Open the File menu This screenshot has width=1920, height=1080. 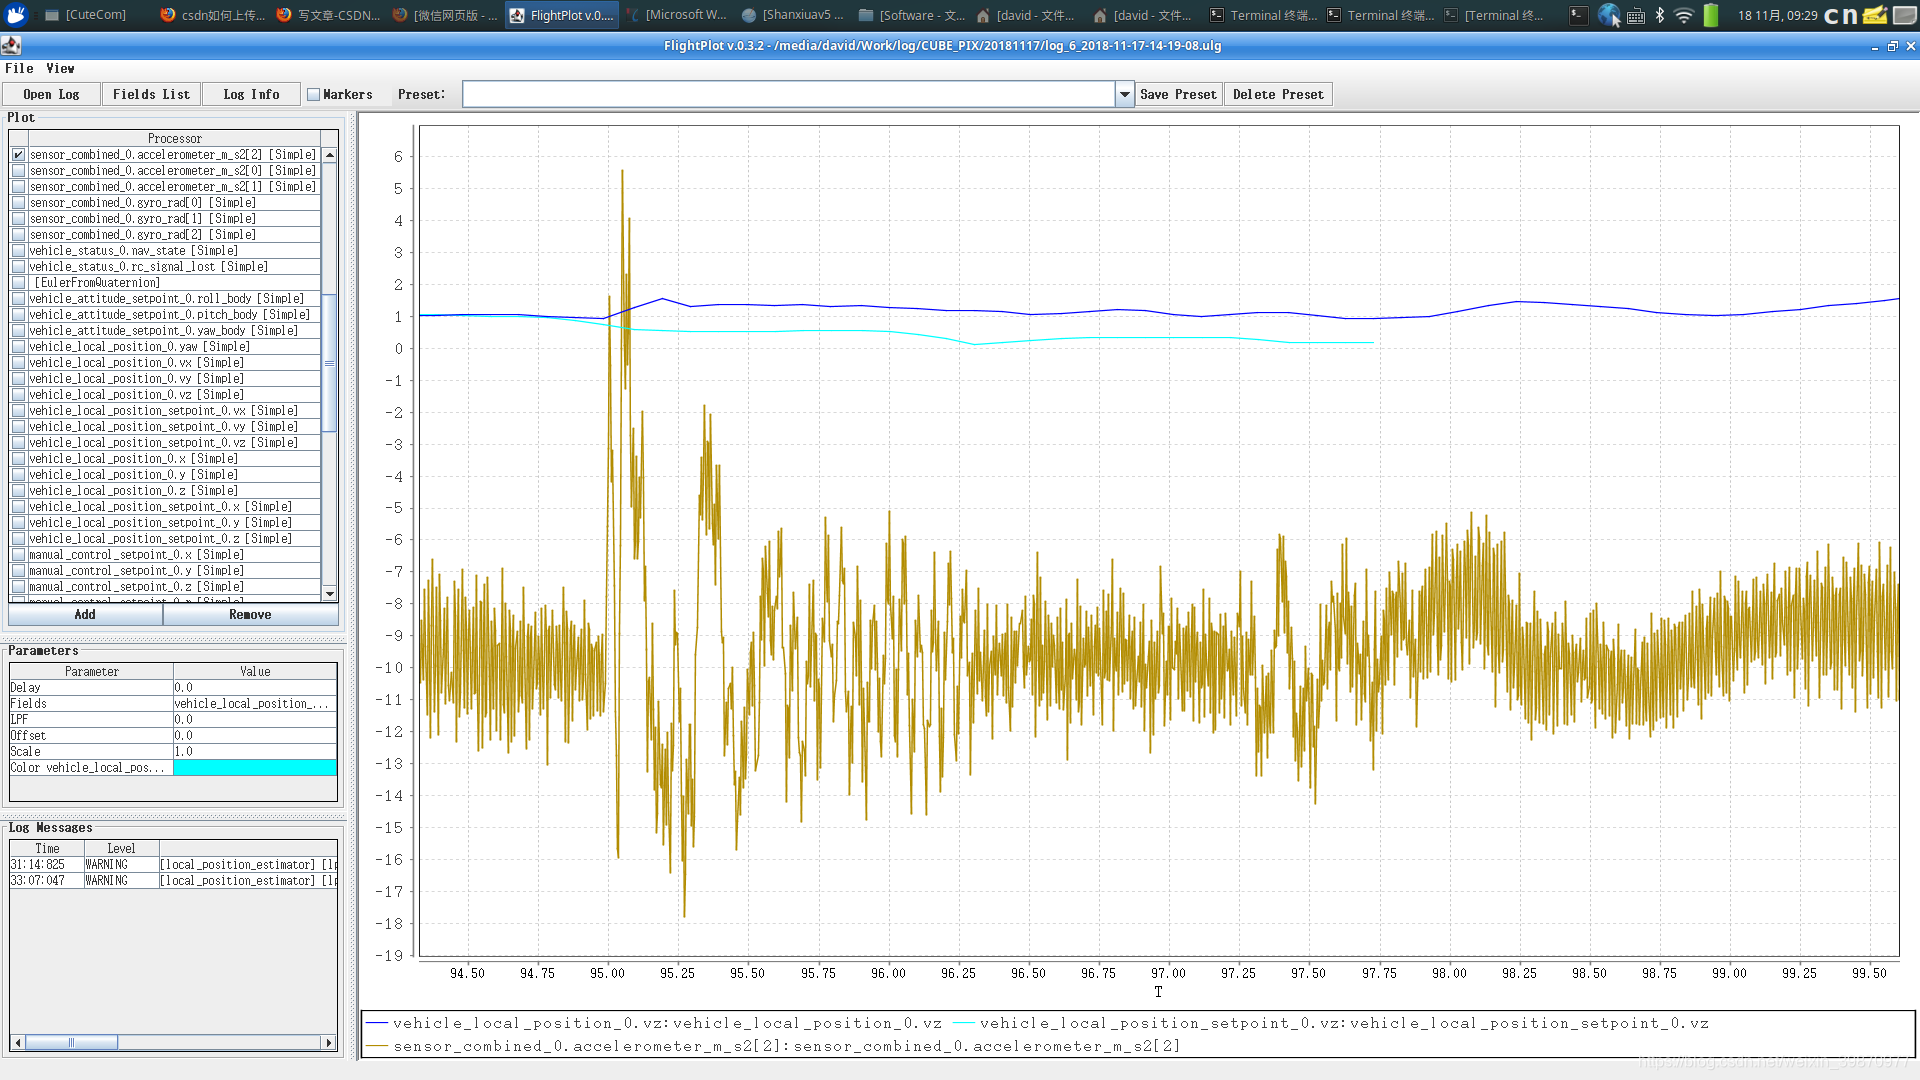19,68
